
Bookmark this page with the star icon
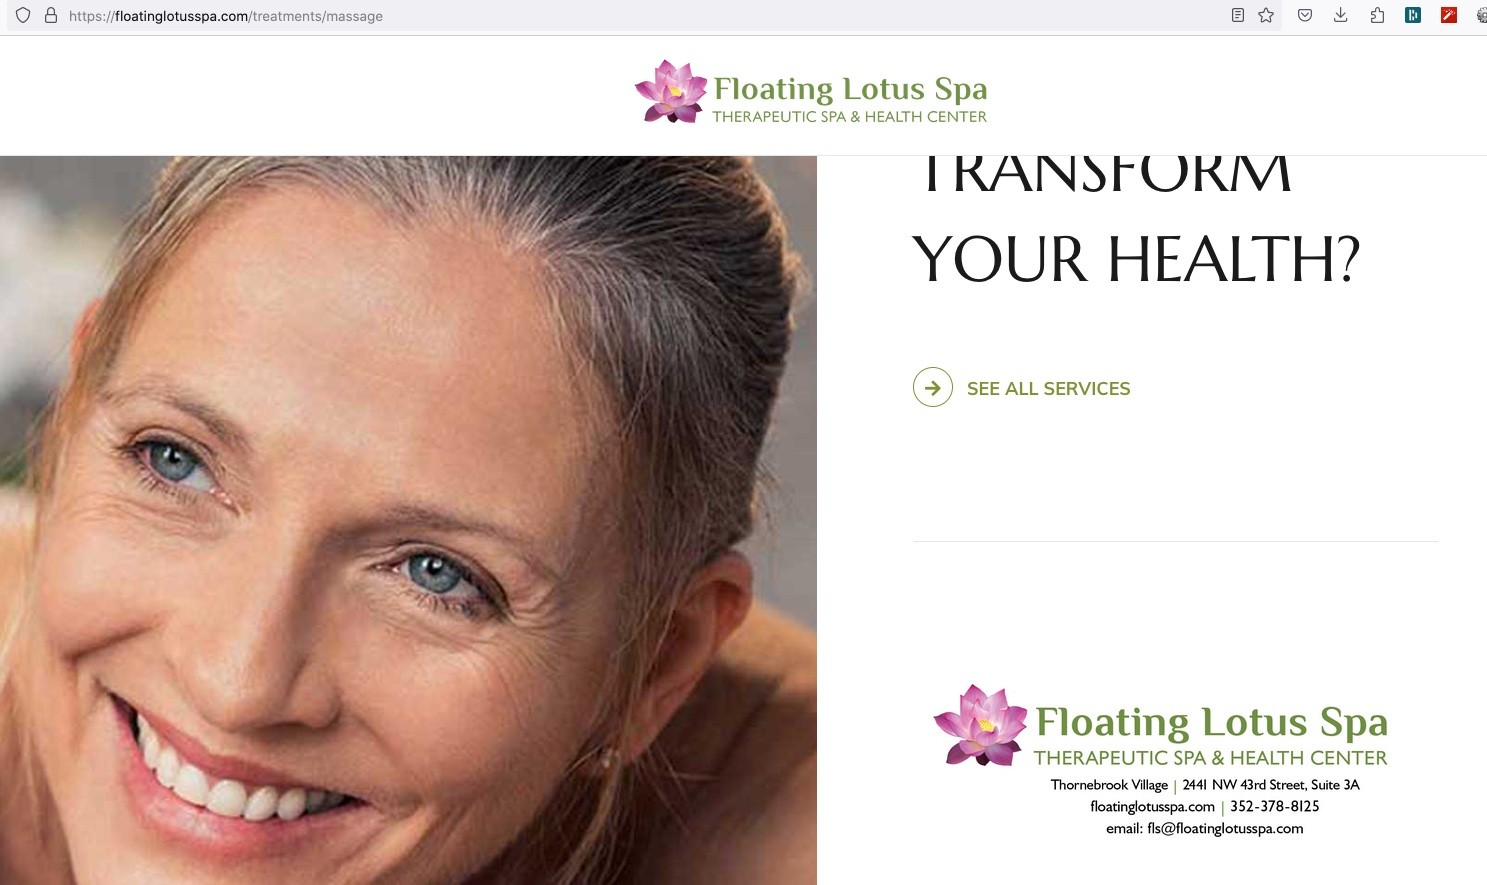pos(1266,15)
